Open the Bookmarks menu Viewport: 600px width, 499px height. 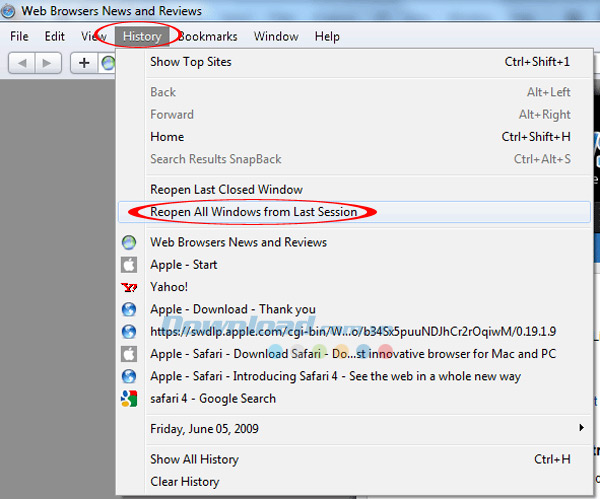pyautogui.click(x=208, y=36)
